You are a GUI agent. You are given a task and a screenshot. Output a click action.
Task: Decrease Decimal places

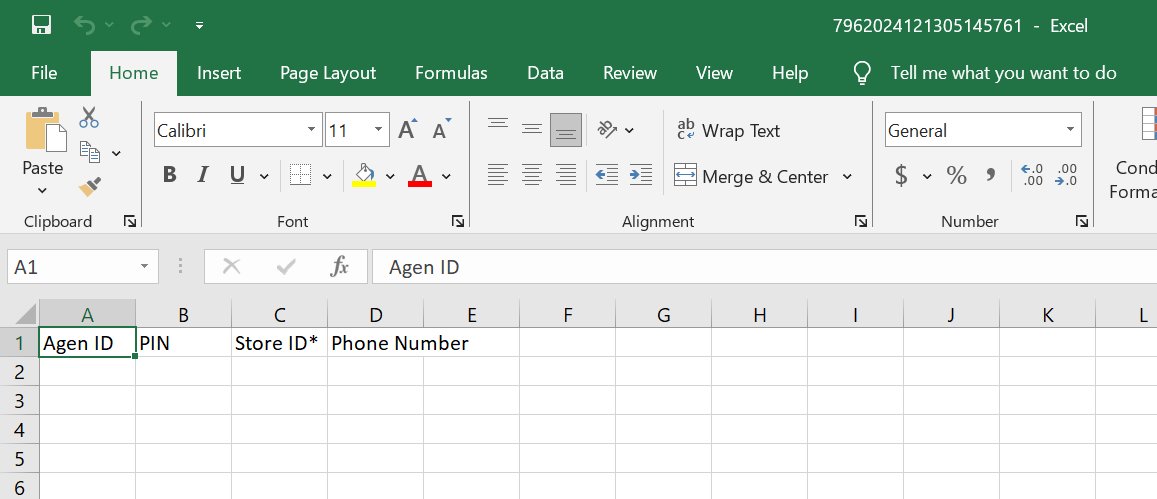pos(1066,175)
